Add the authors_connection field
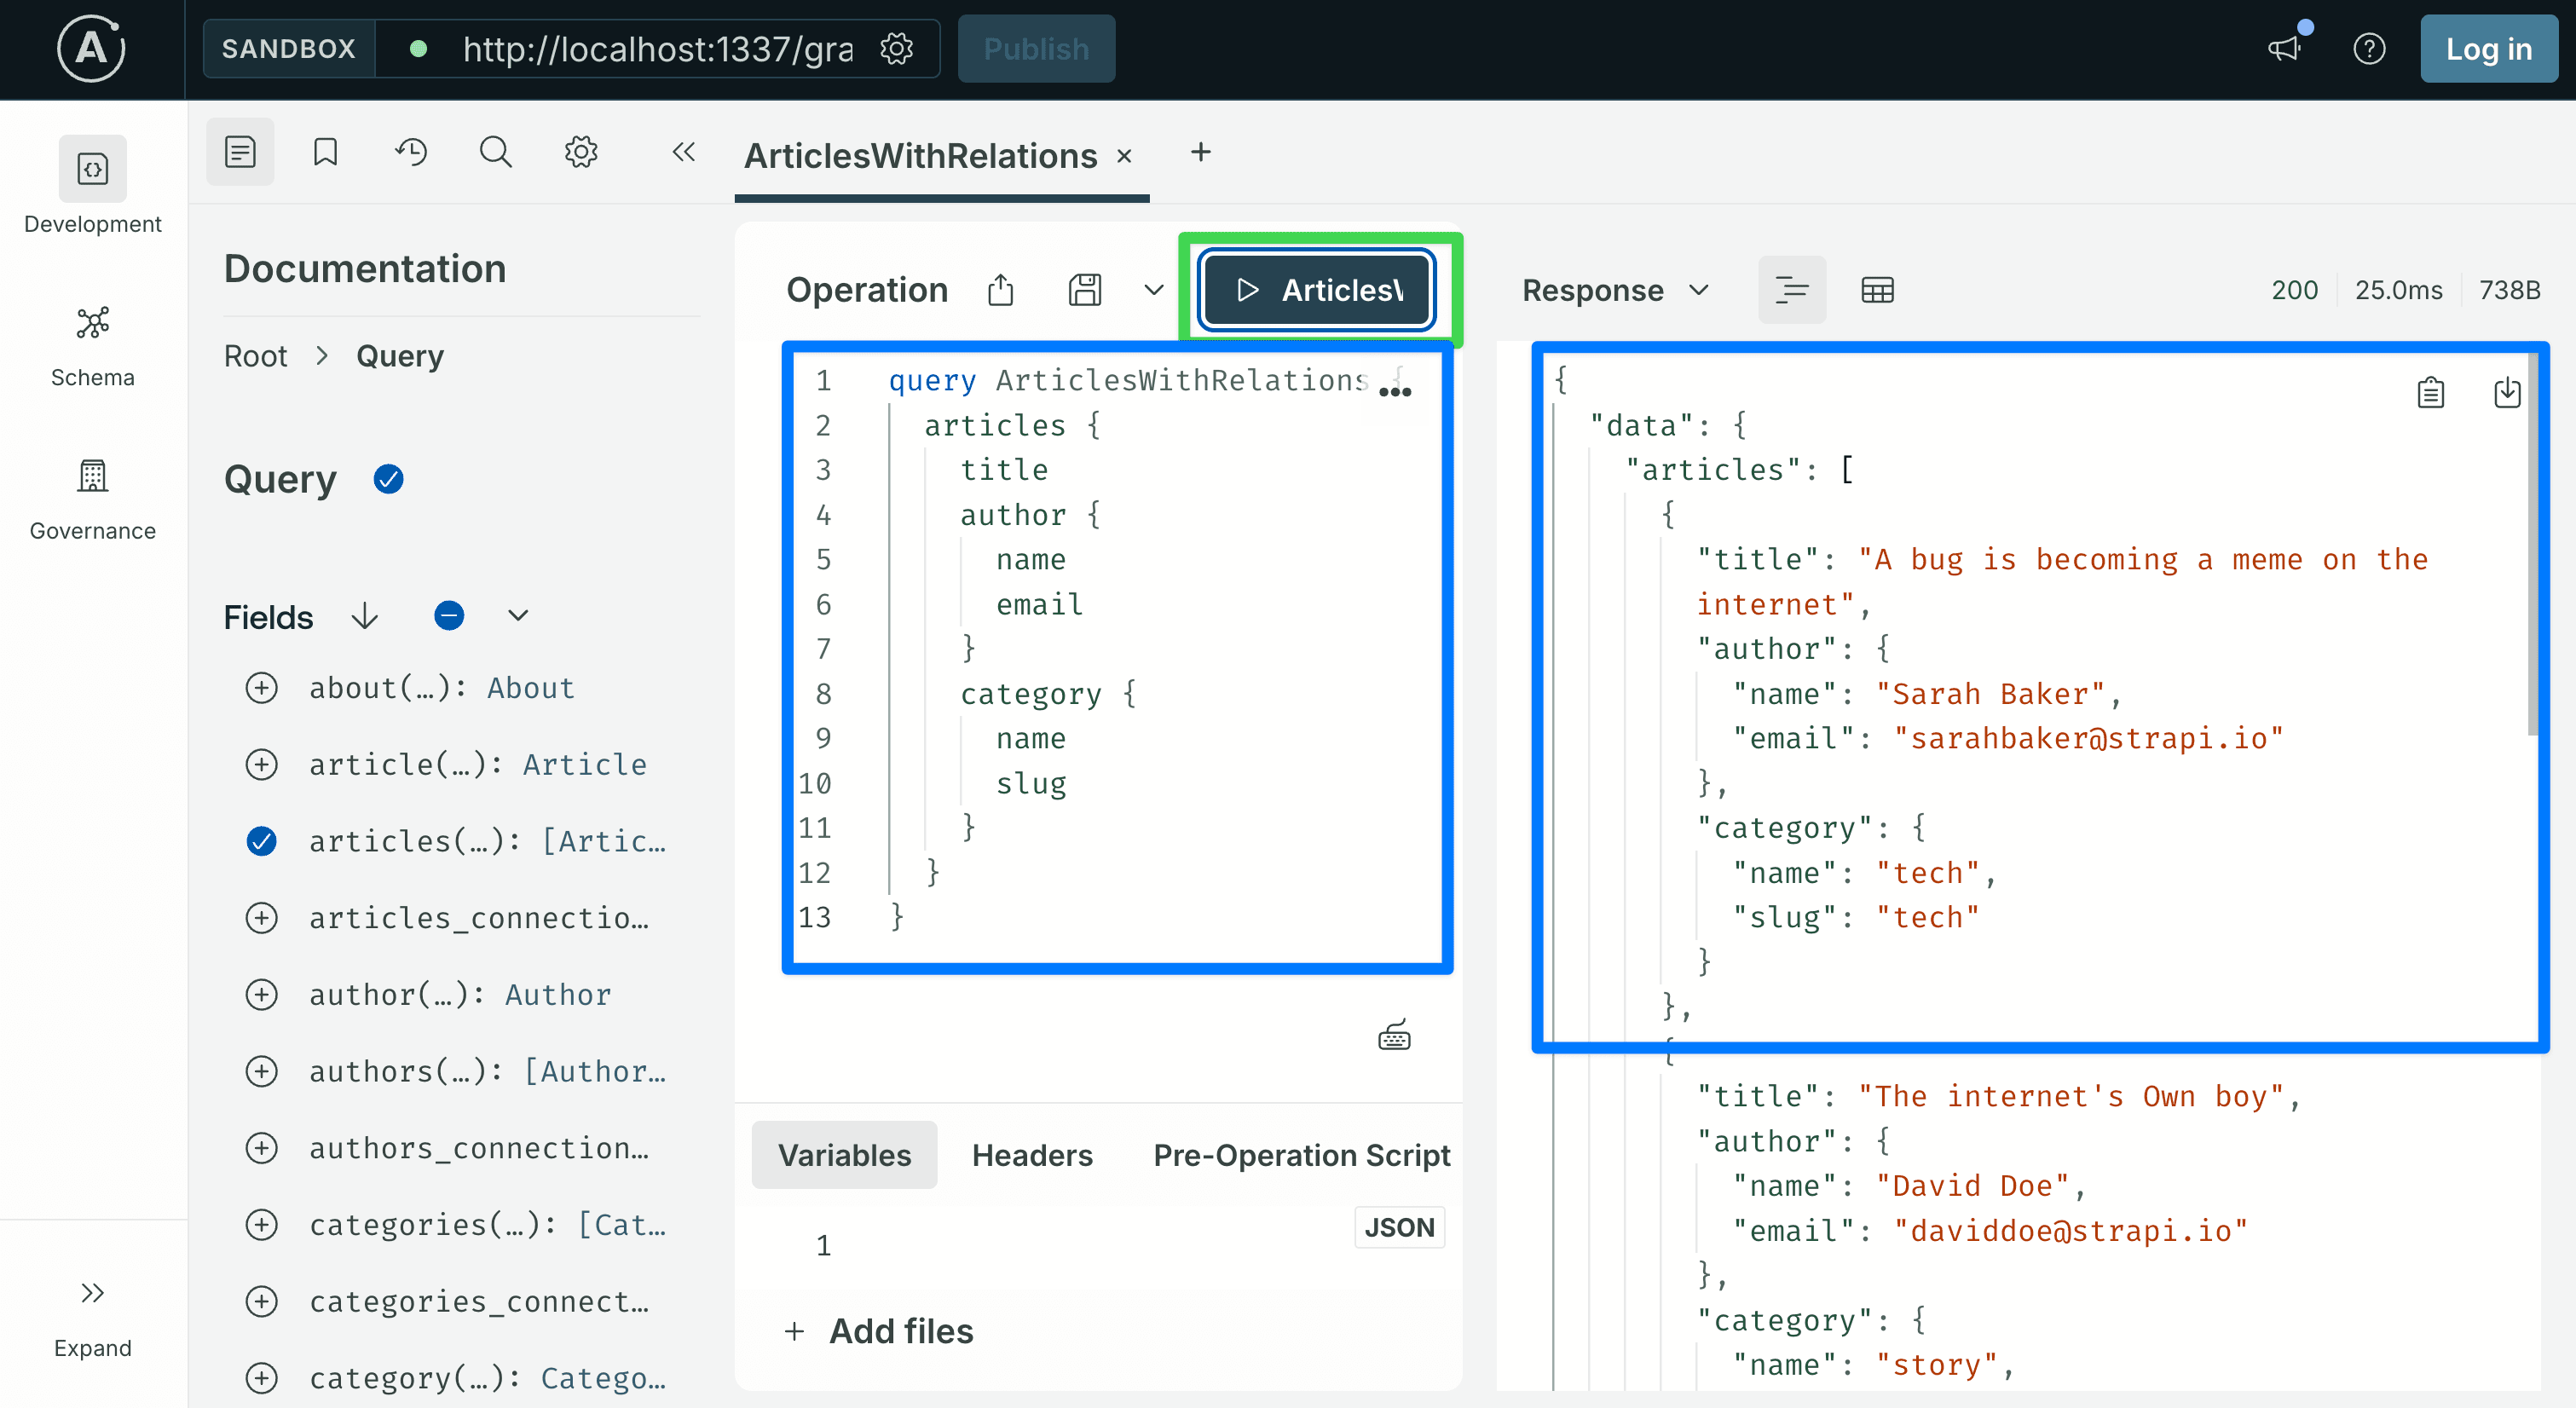 [262, 1148]
